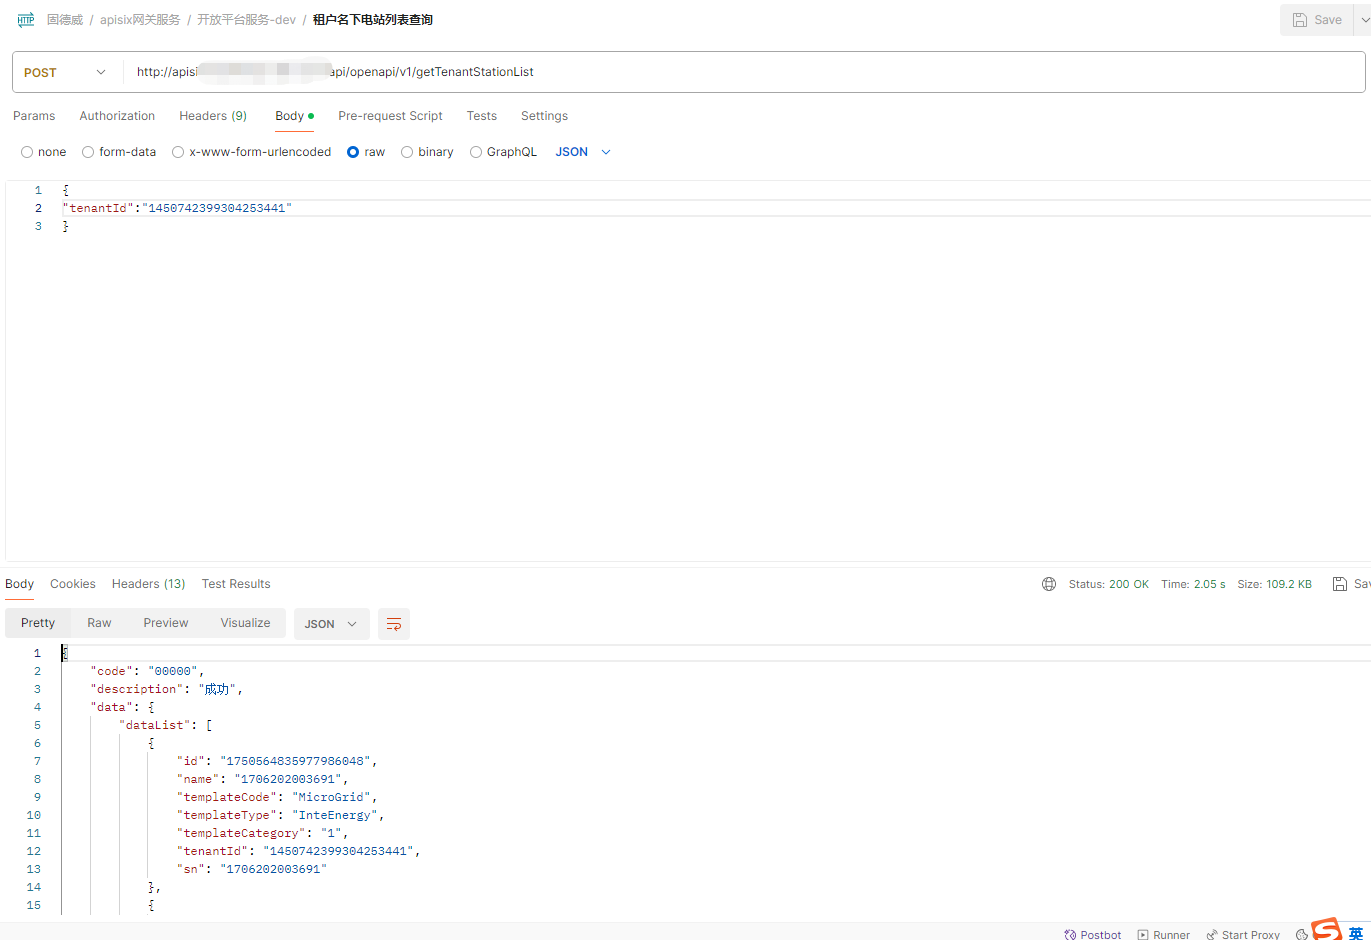
Task: Choose the x-www-form-urlencoded radio option
Action: point(251,152)
